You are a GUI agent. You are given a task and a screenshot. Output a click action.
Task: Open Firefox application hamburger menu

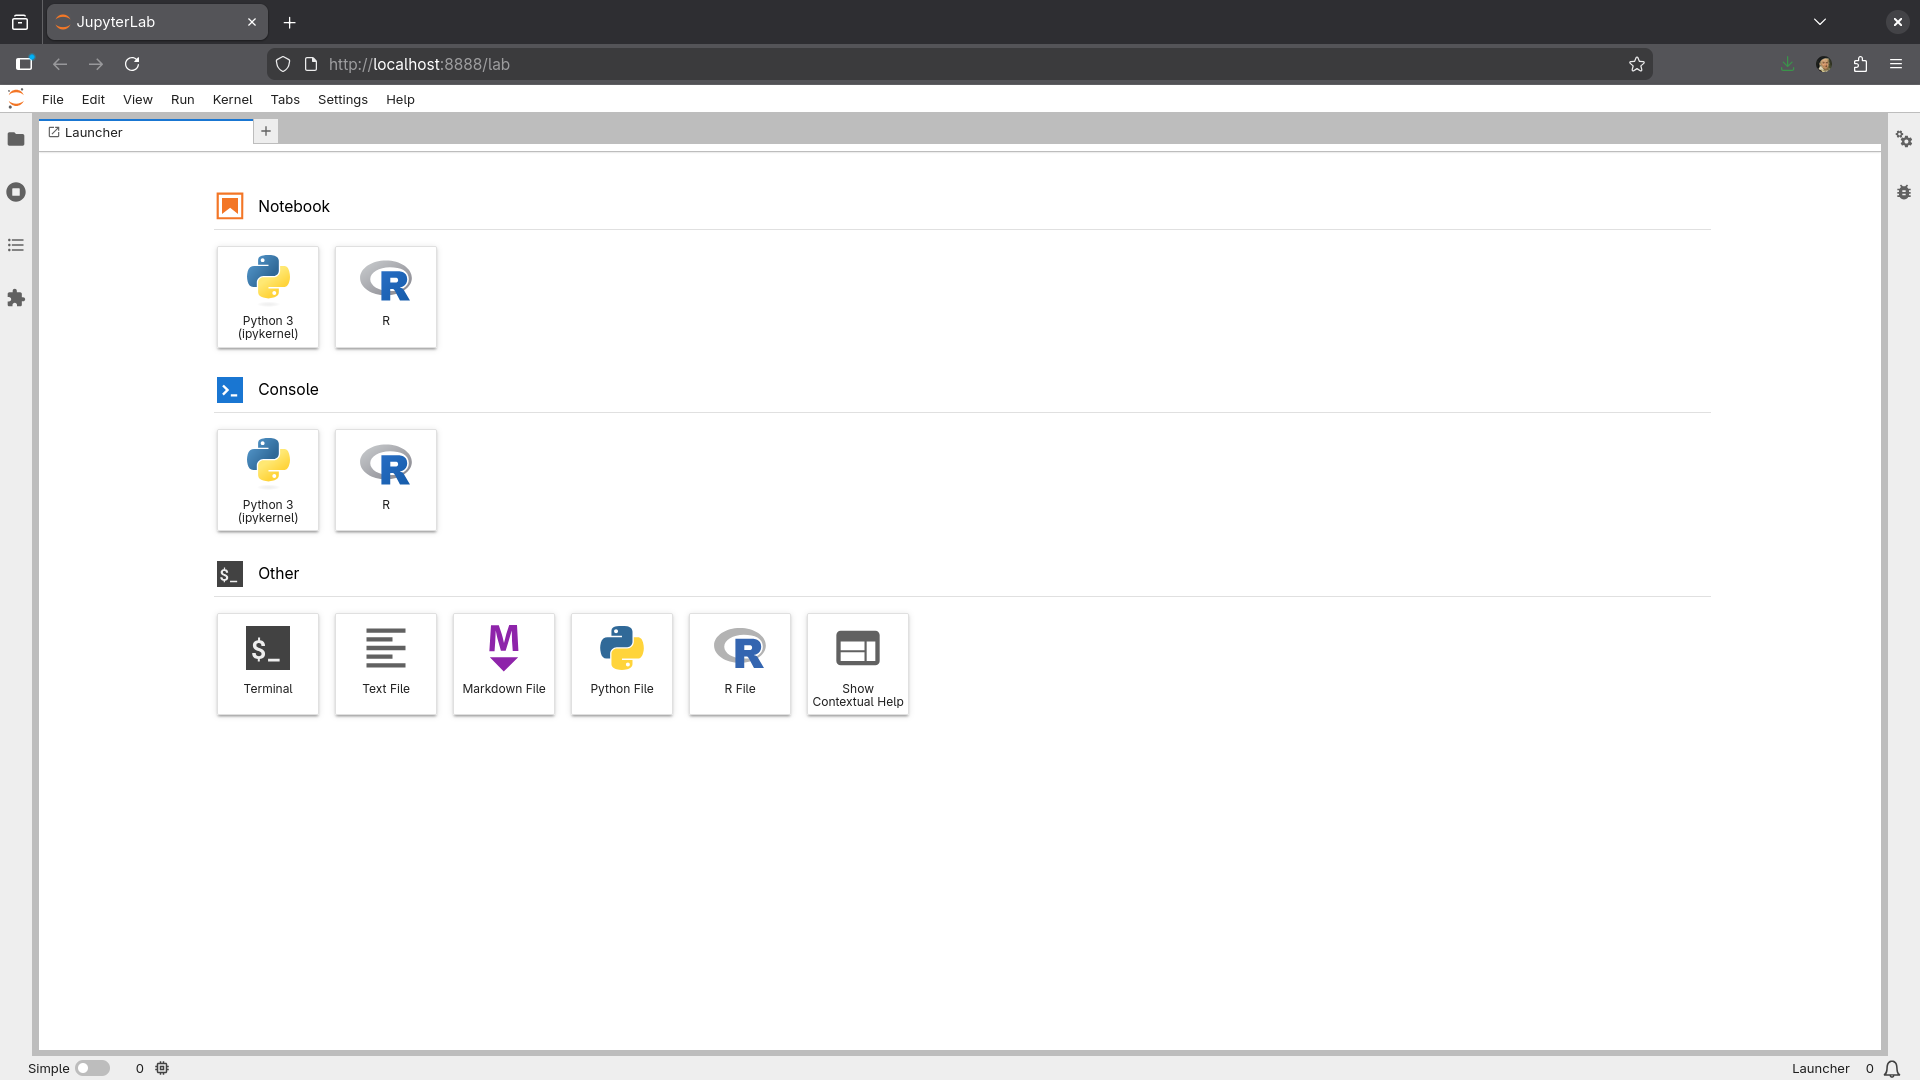pos(1896,64)
